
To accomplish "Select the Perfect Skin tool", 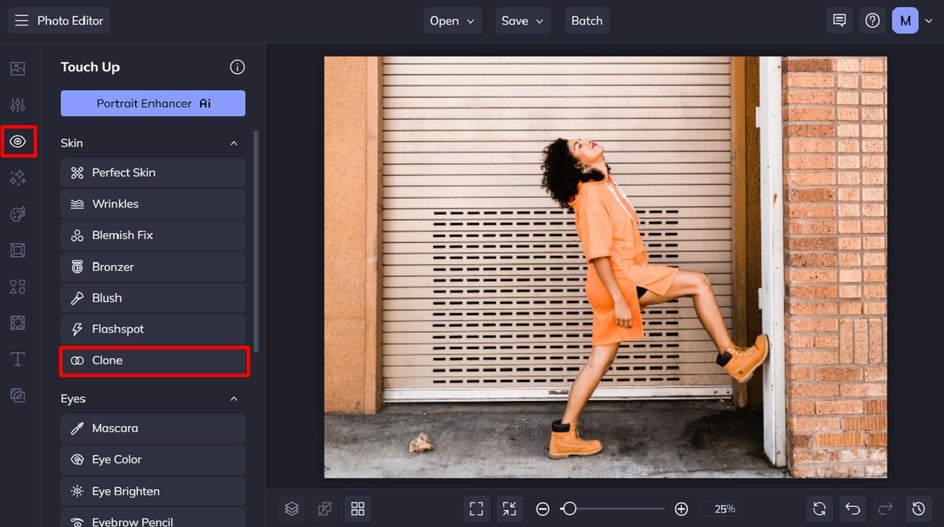I will tap(153, 173).
